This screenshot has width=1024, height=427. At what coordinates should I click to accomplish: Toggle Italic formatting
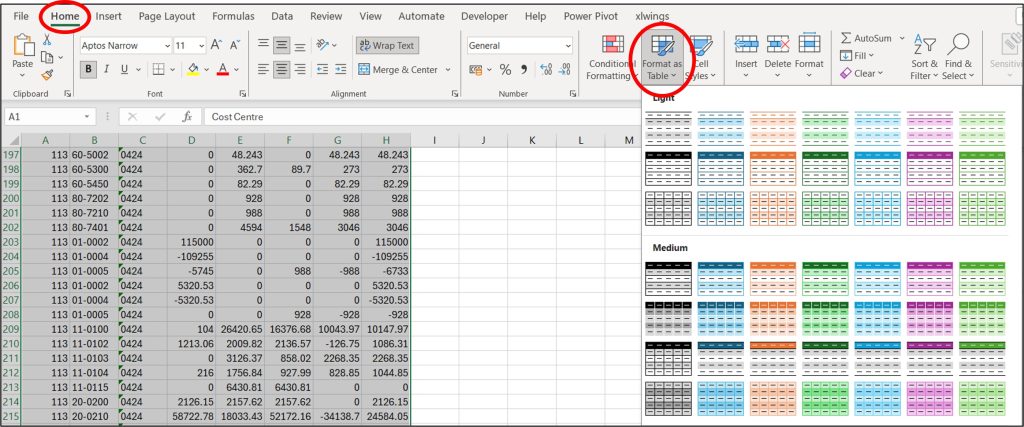[x=107, y=69]
